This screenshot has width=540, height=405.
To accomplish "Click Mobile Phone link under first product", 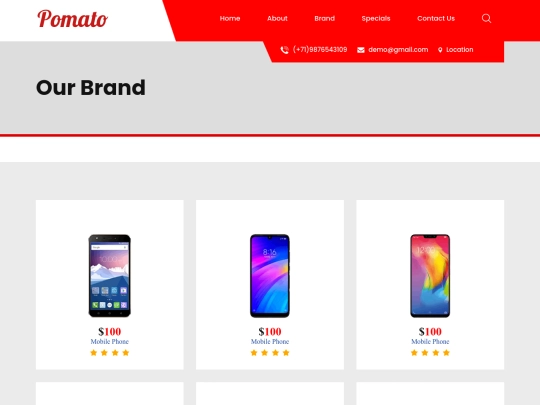I will 110,341.
